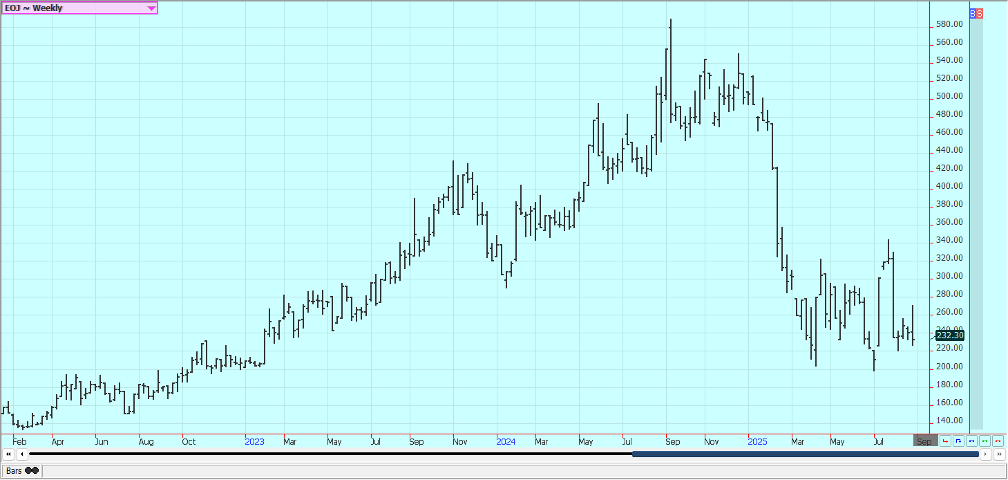Viewport: 1008px width, 480px height.
Task: Click the red dashed-line icon at far right
Action: [996, 441]
